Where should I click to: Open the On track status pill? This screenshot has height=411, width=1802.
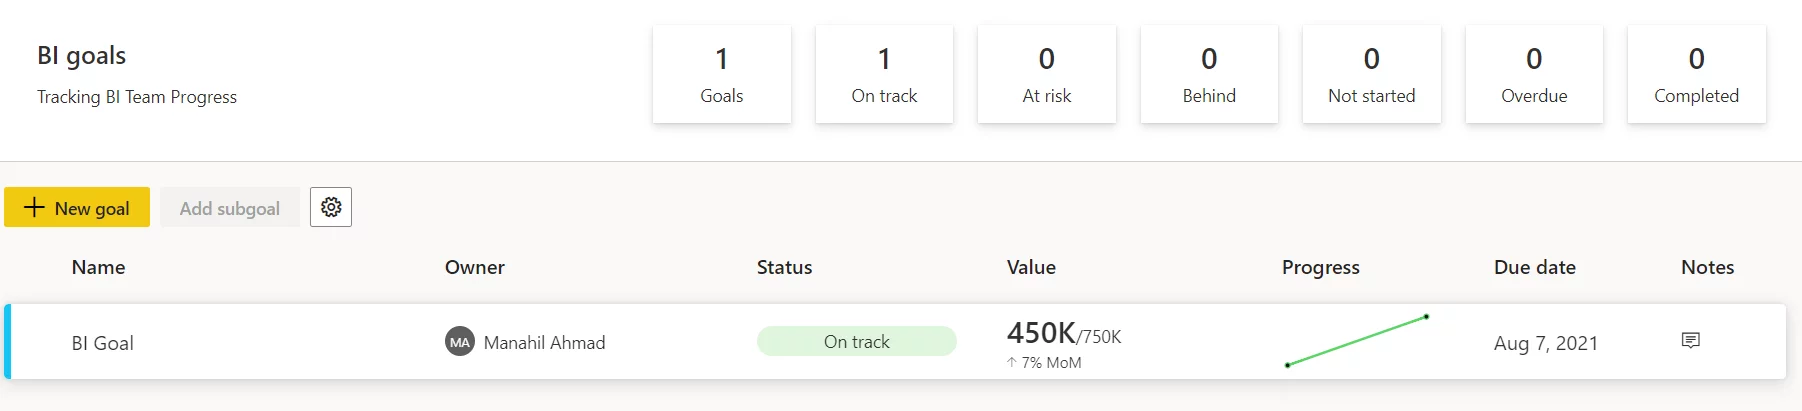pyautogui.click(x=857, y=341)
